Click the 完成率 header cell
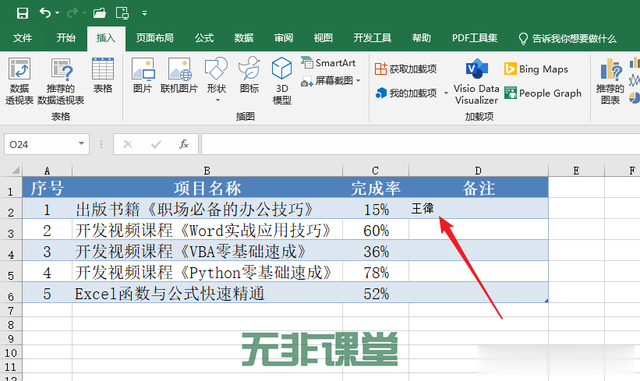 (x=376, y=187)
